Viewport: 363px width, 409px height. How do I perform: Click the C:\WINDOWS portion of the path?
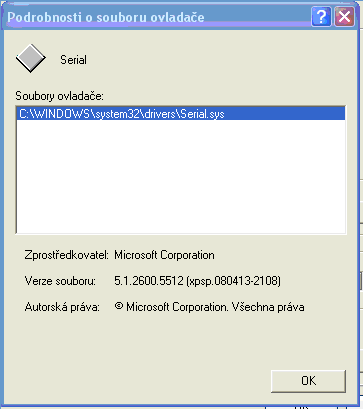pyautogui.click(x=55, y=114)
